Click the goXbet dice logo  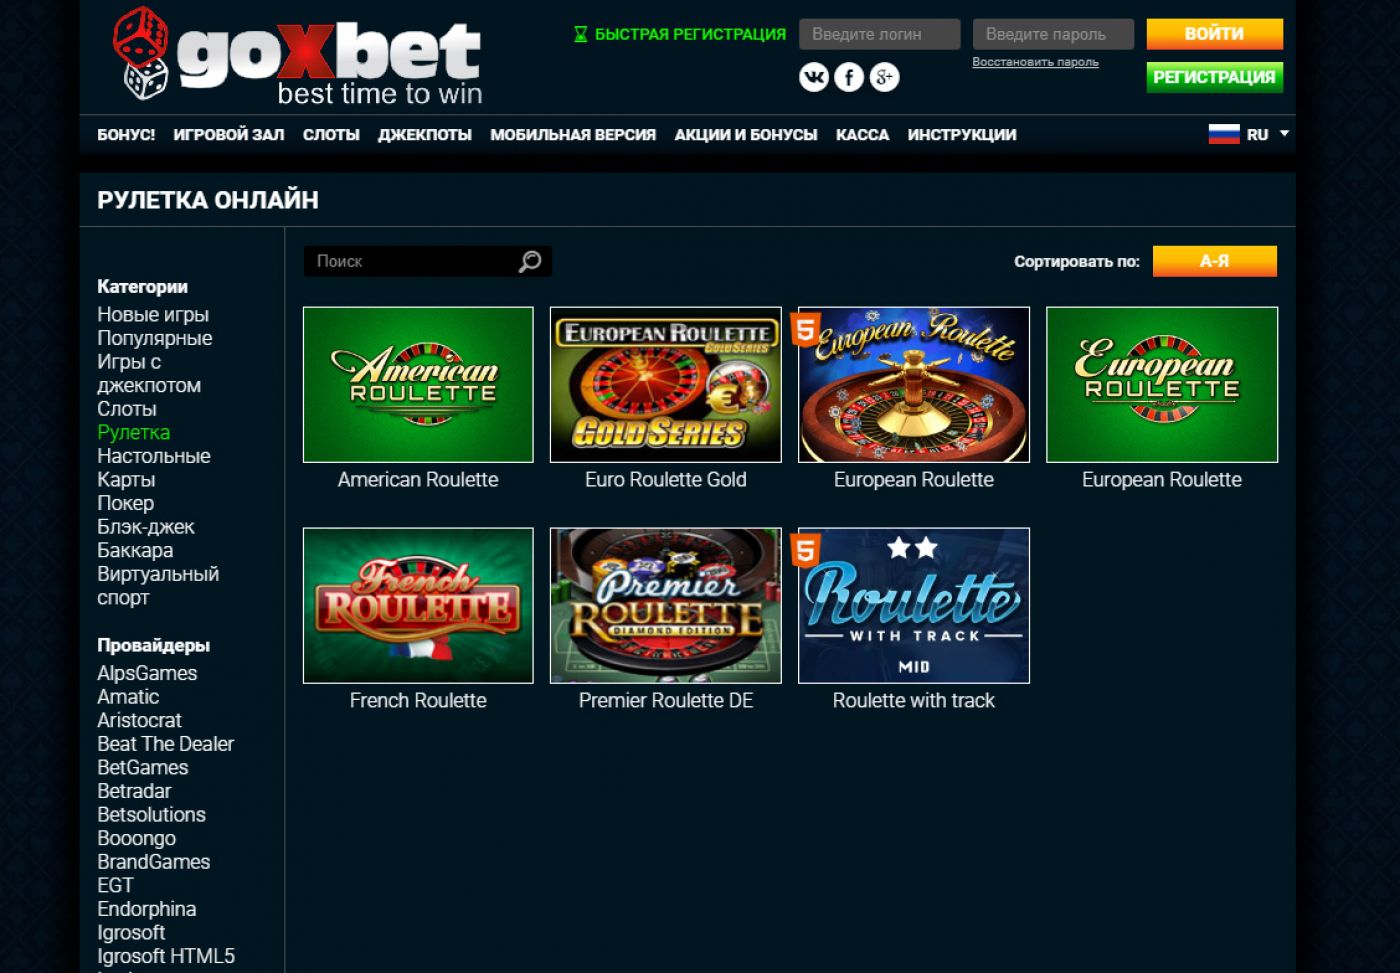pos(140,54)
